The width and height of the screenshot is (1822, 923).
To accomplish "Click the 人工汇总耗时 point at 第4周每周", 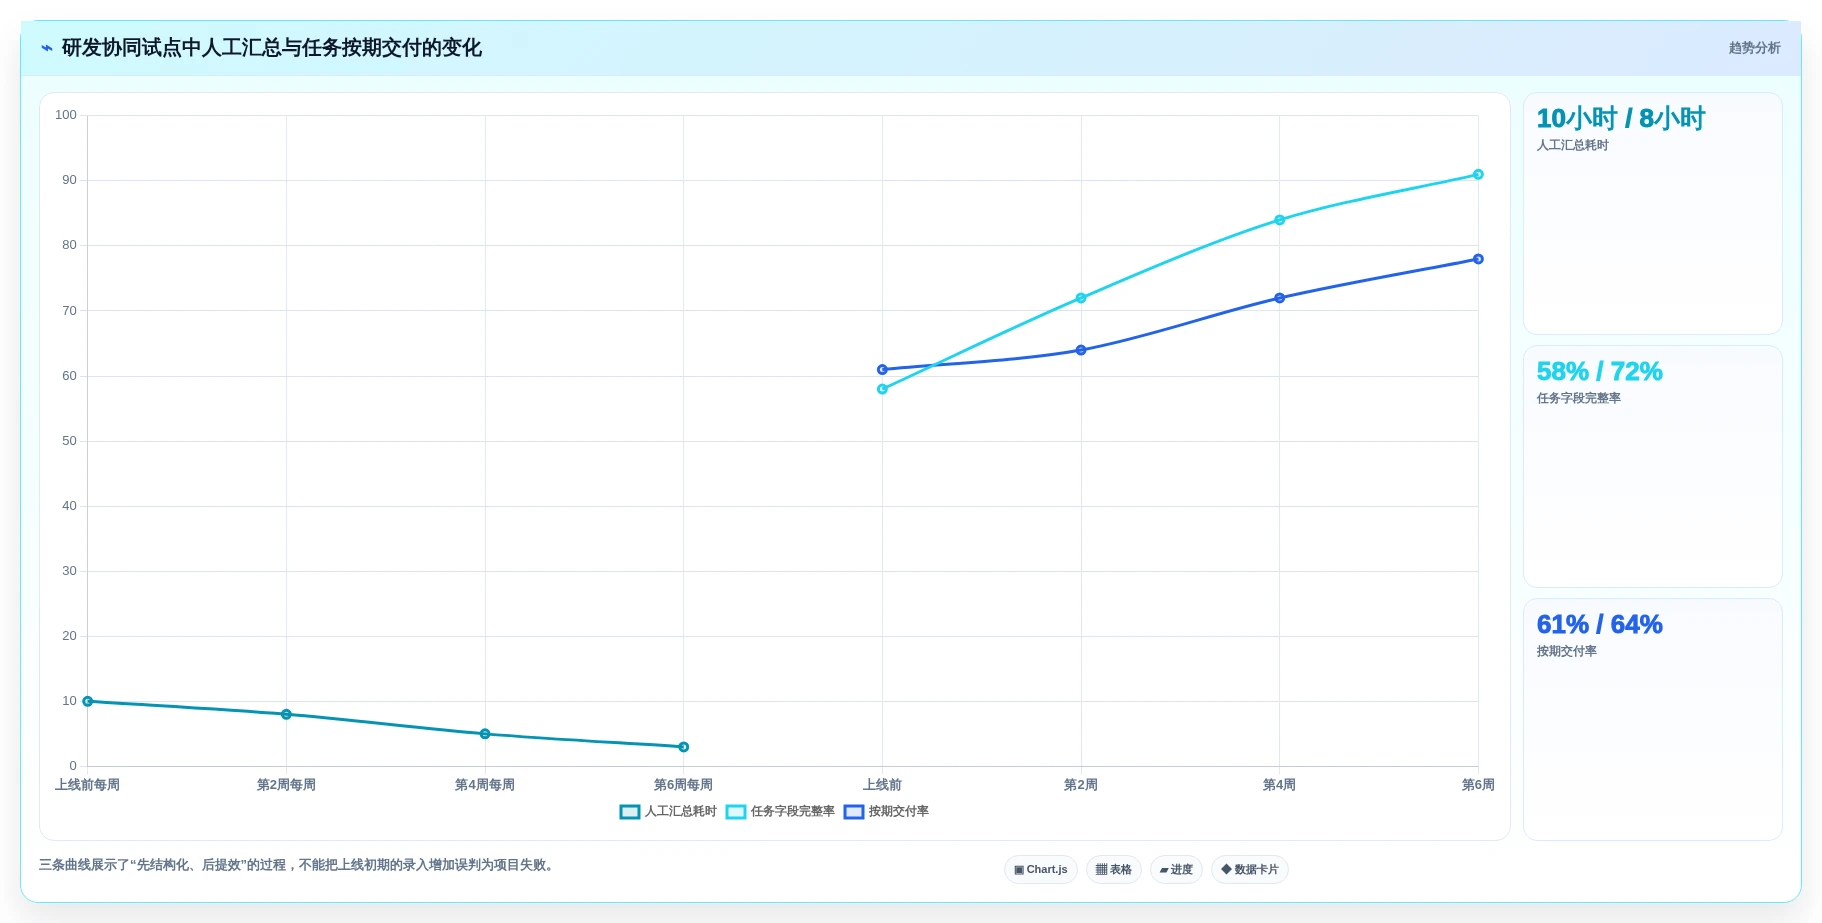I will point(485,734).
